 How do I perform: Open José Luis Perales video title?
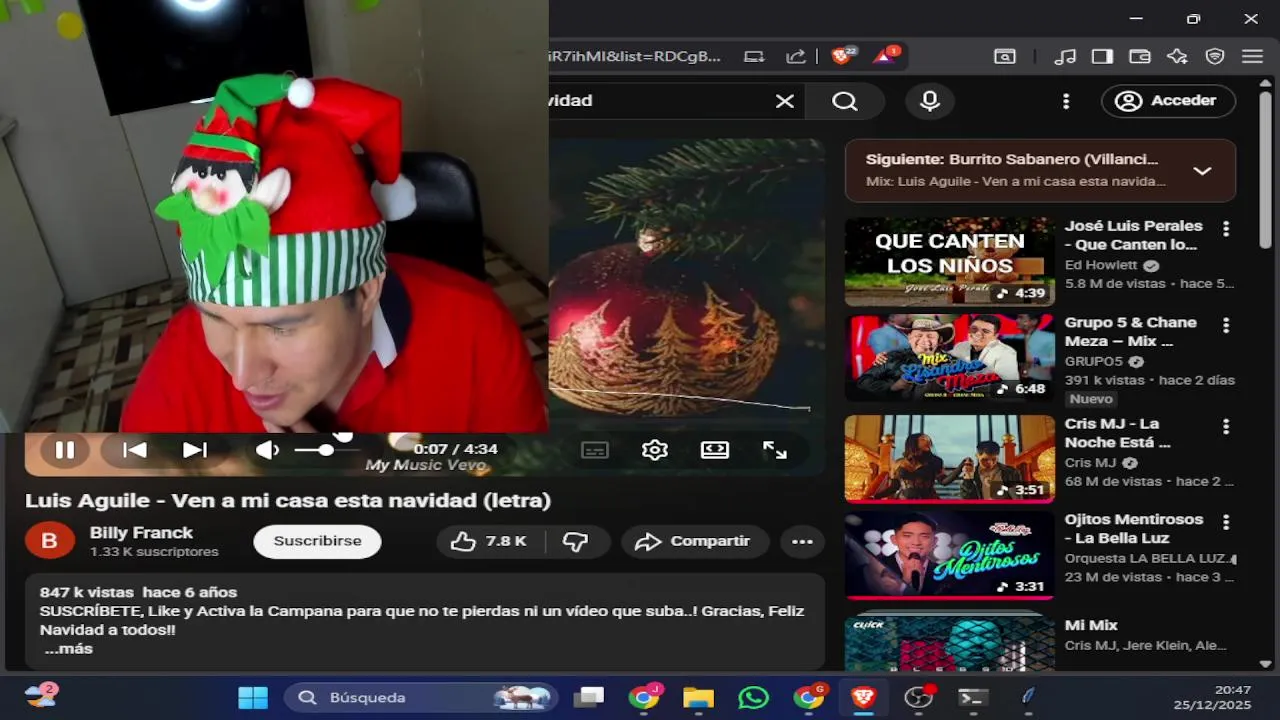1134,235
